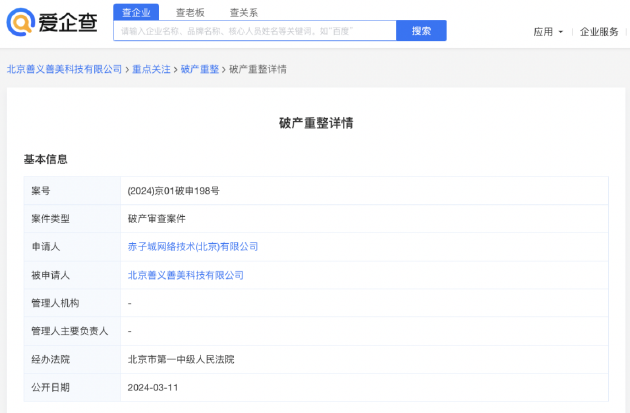Click the 被申请人 row label
Viewport: 630px width, 413px height.
[x=51, y=275]
